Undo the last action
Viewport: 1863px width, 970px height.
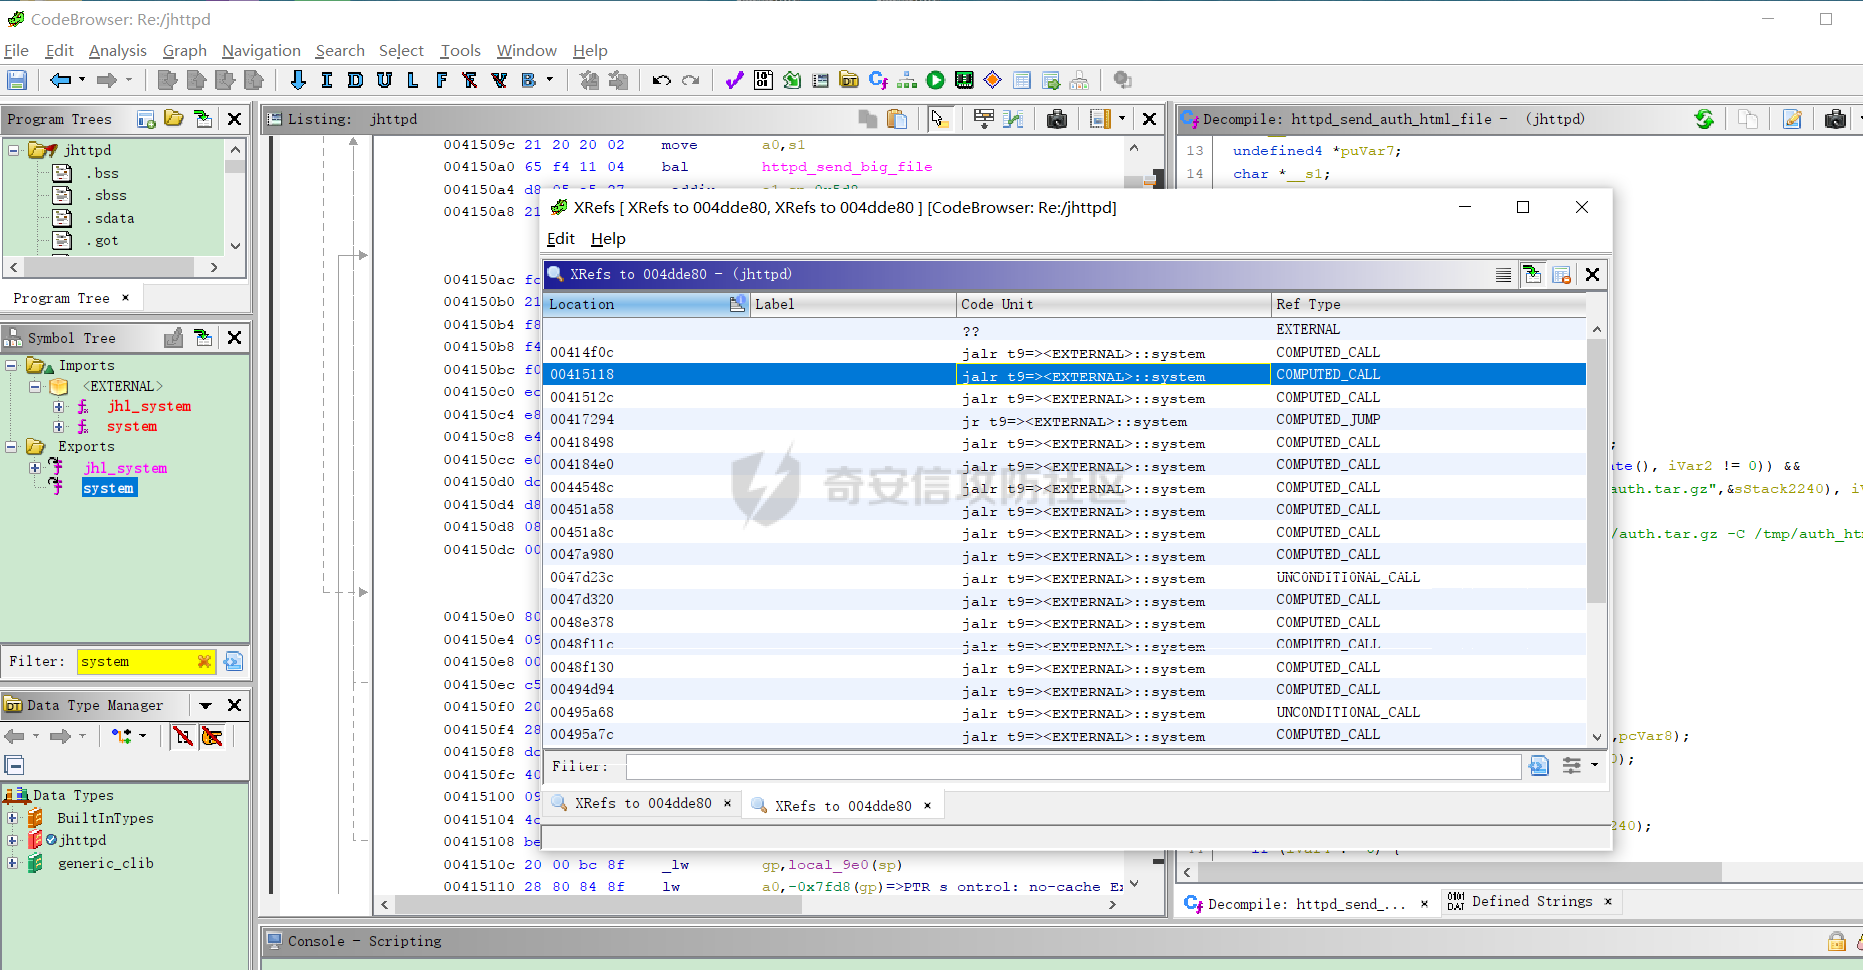click(661, 80)
